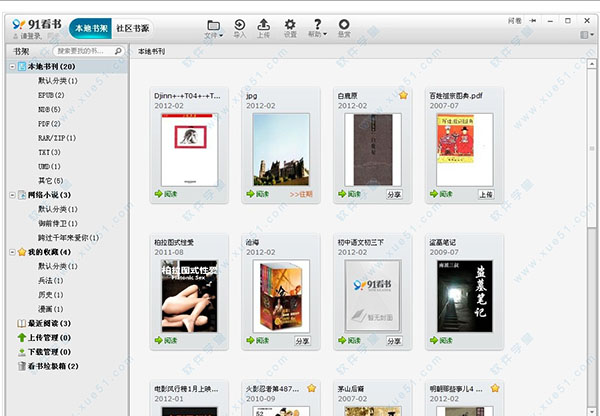The image size is (600, 416).
Task: Select 漫画(1) favorites category
Action: click(x=51, y=309)
